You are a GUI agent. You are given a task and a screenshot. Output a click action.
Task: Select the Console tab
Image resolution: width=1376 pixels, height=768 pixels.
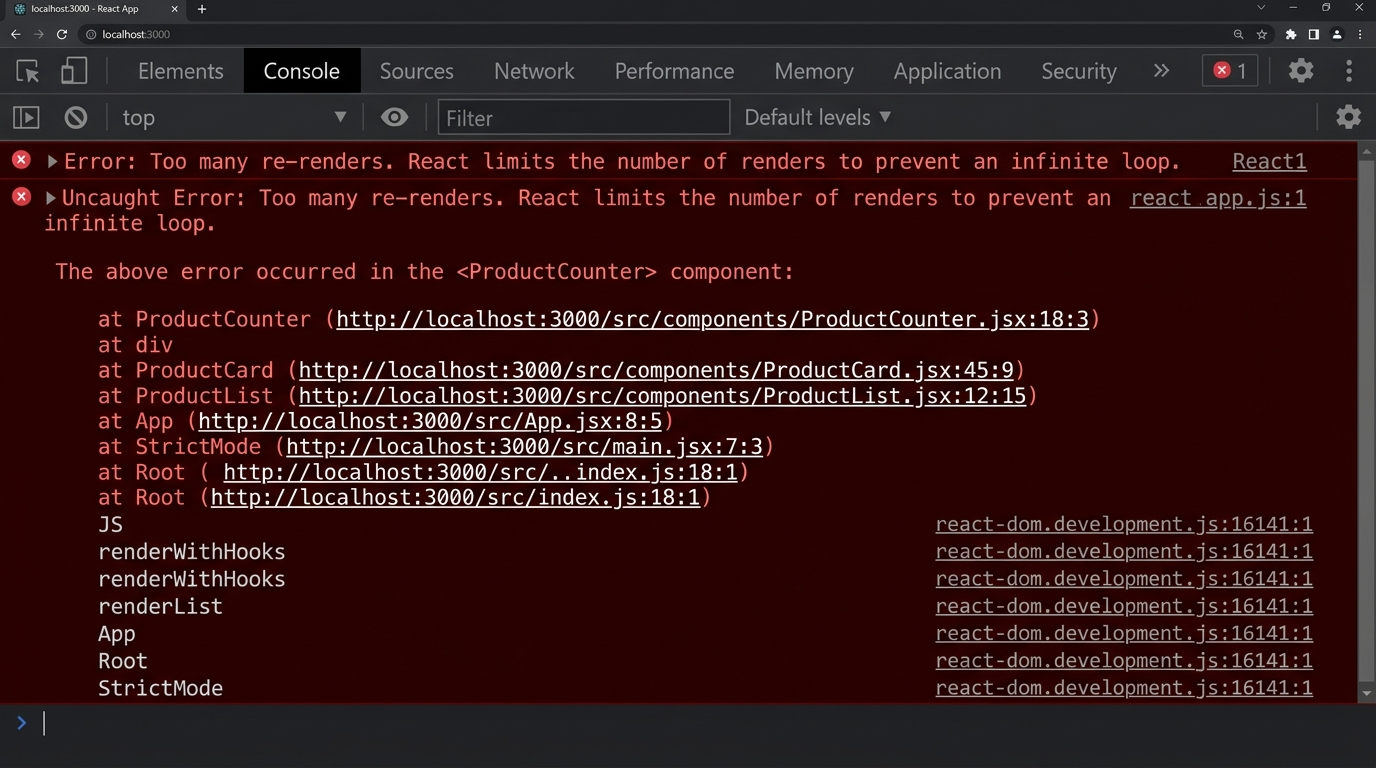pos(302,71)
